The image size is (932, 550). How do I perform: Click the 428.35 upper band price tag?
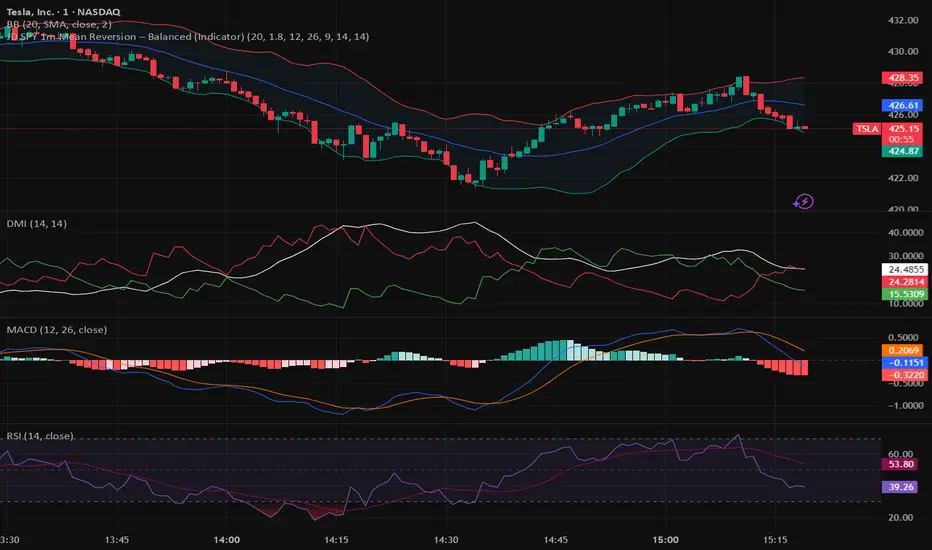[902, 78]
